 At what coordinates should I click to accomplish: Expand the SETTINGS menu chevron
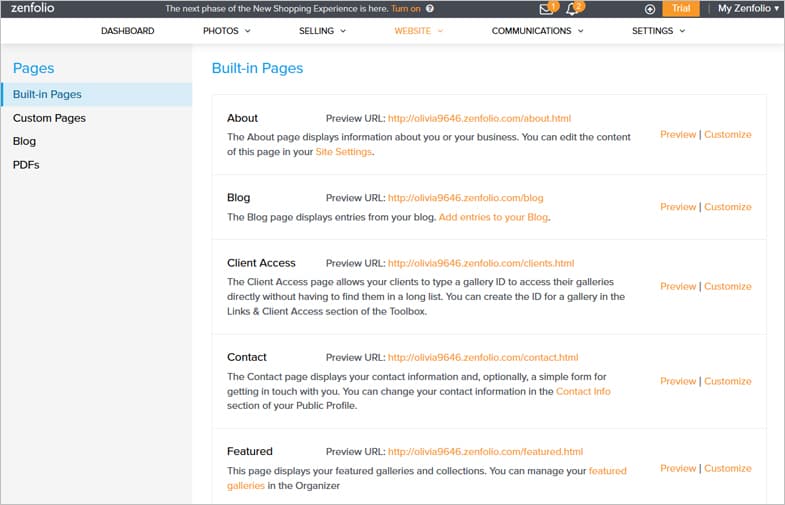point(682,31)
